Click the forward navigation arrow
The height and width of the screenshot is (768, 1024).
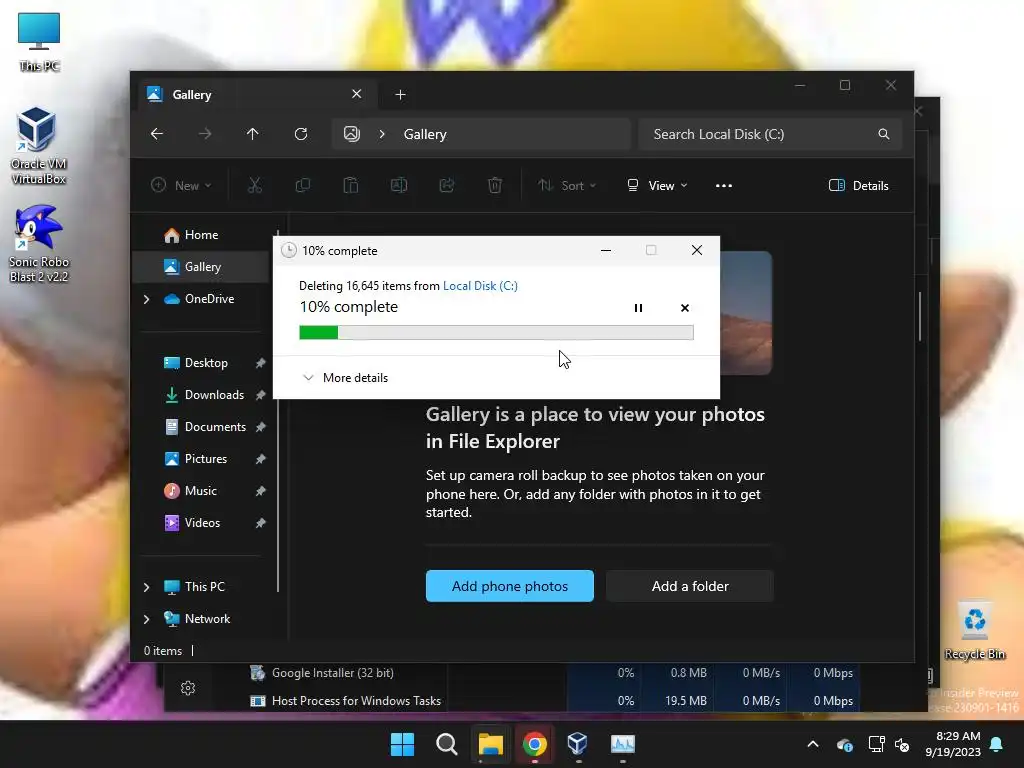205,134
